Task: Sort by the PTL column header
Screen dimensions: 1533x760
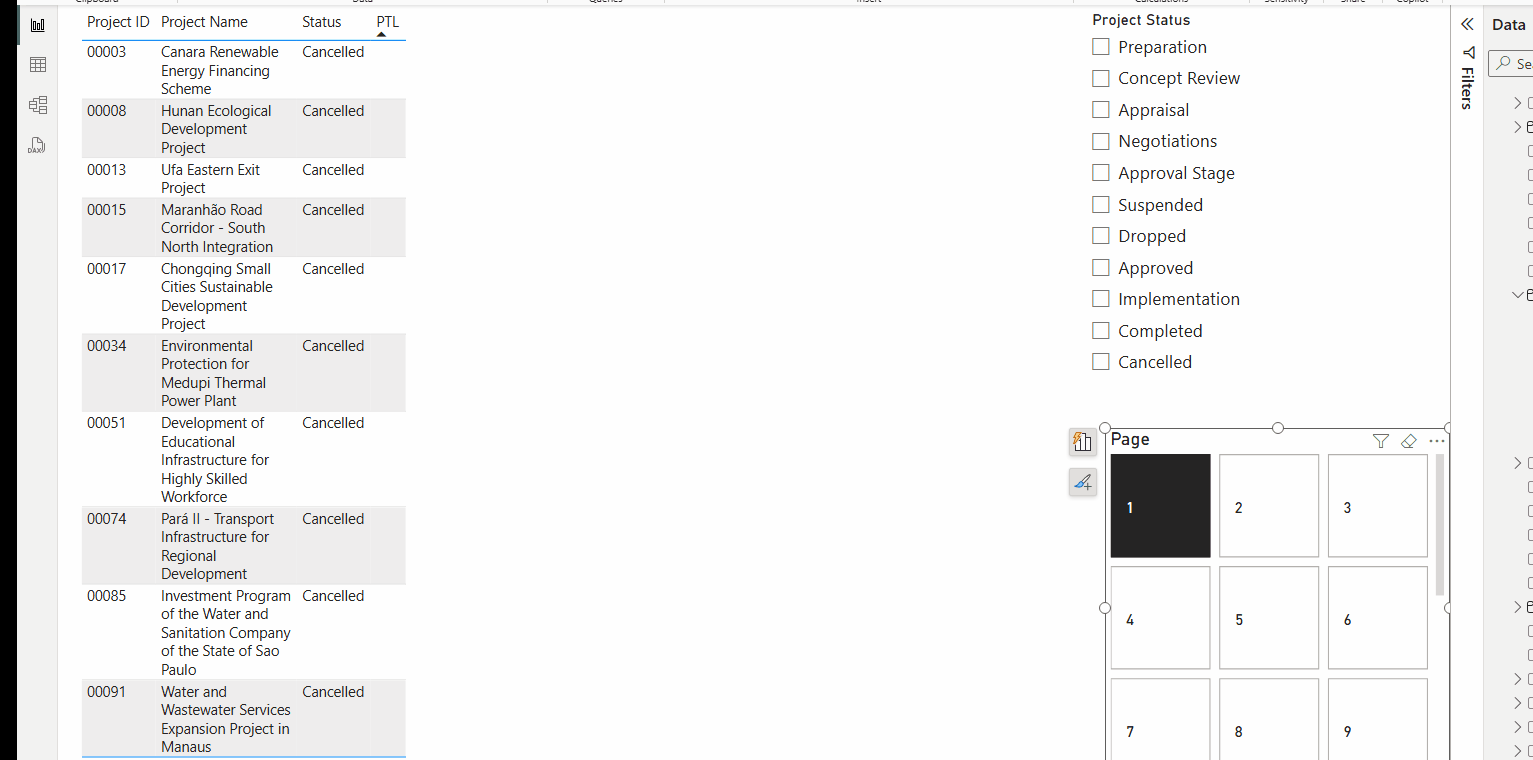Action: click(x=386, y=21)
